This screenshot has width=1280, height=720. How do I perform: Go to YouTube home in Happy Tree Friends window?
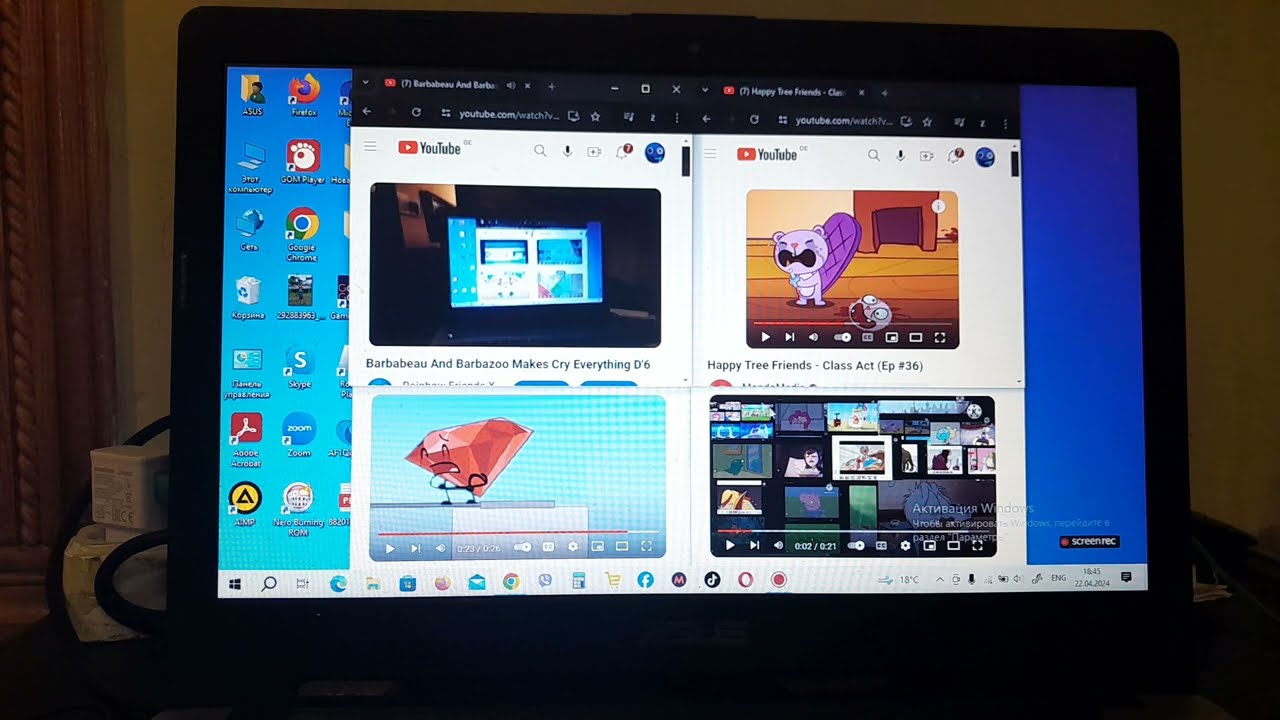tap(767, 154)
